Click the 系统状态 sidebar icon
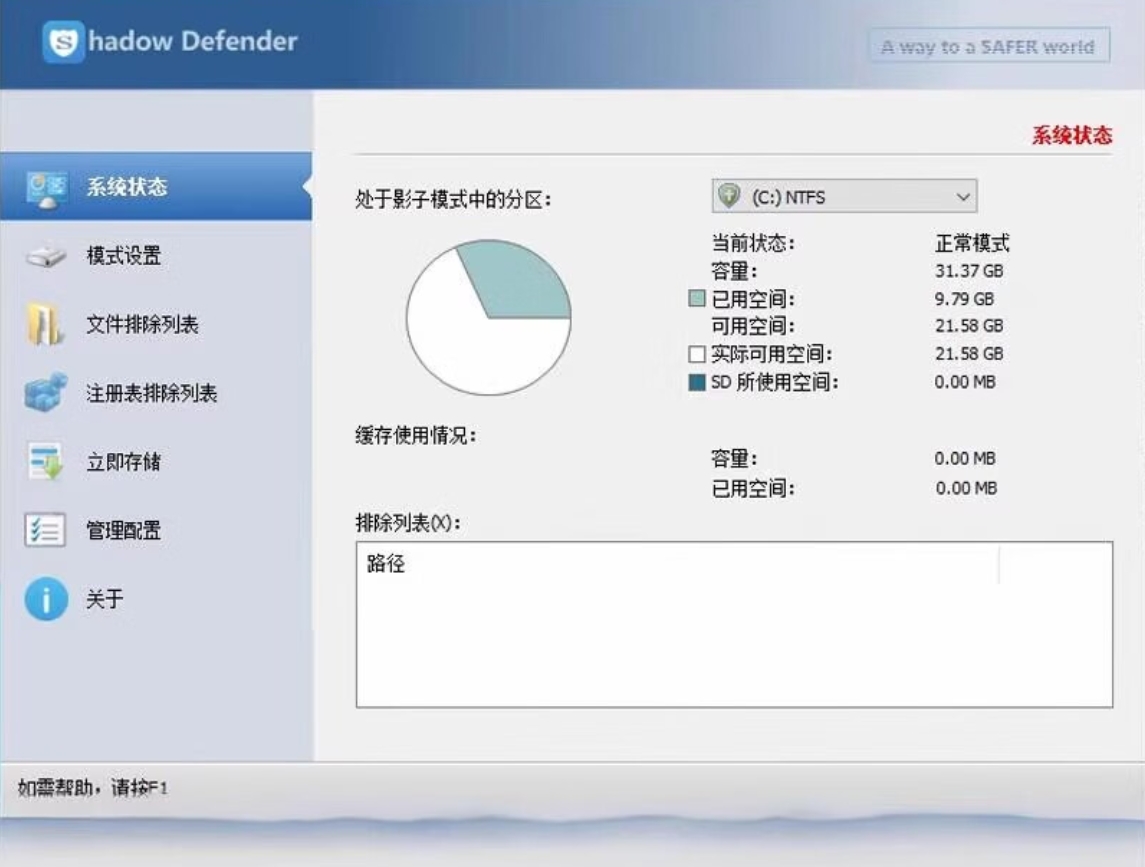 pos(47,190)
